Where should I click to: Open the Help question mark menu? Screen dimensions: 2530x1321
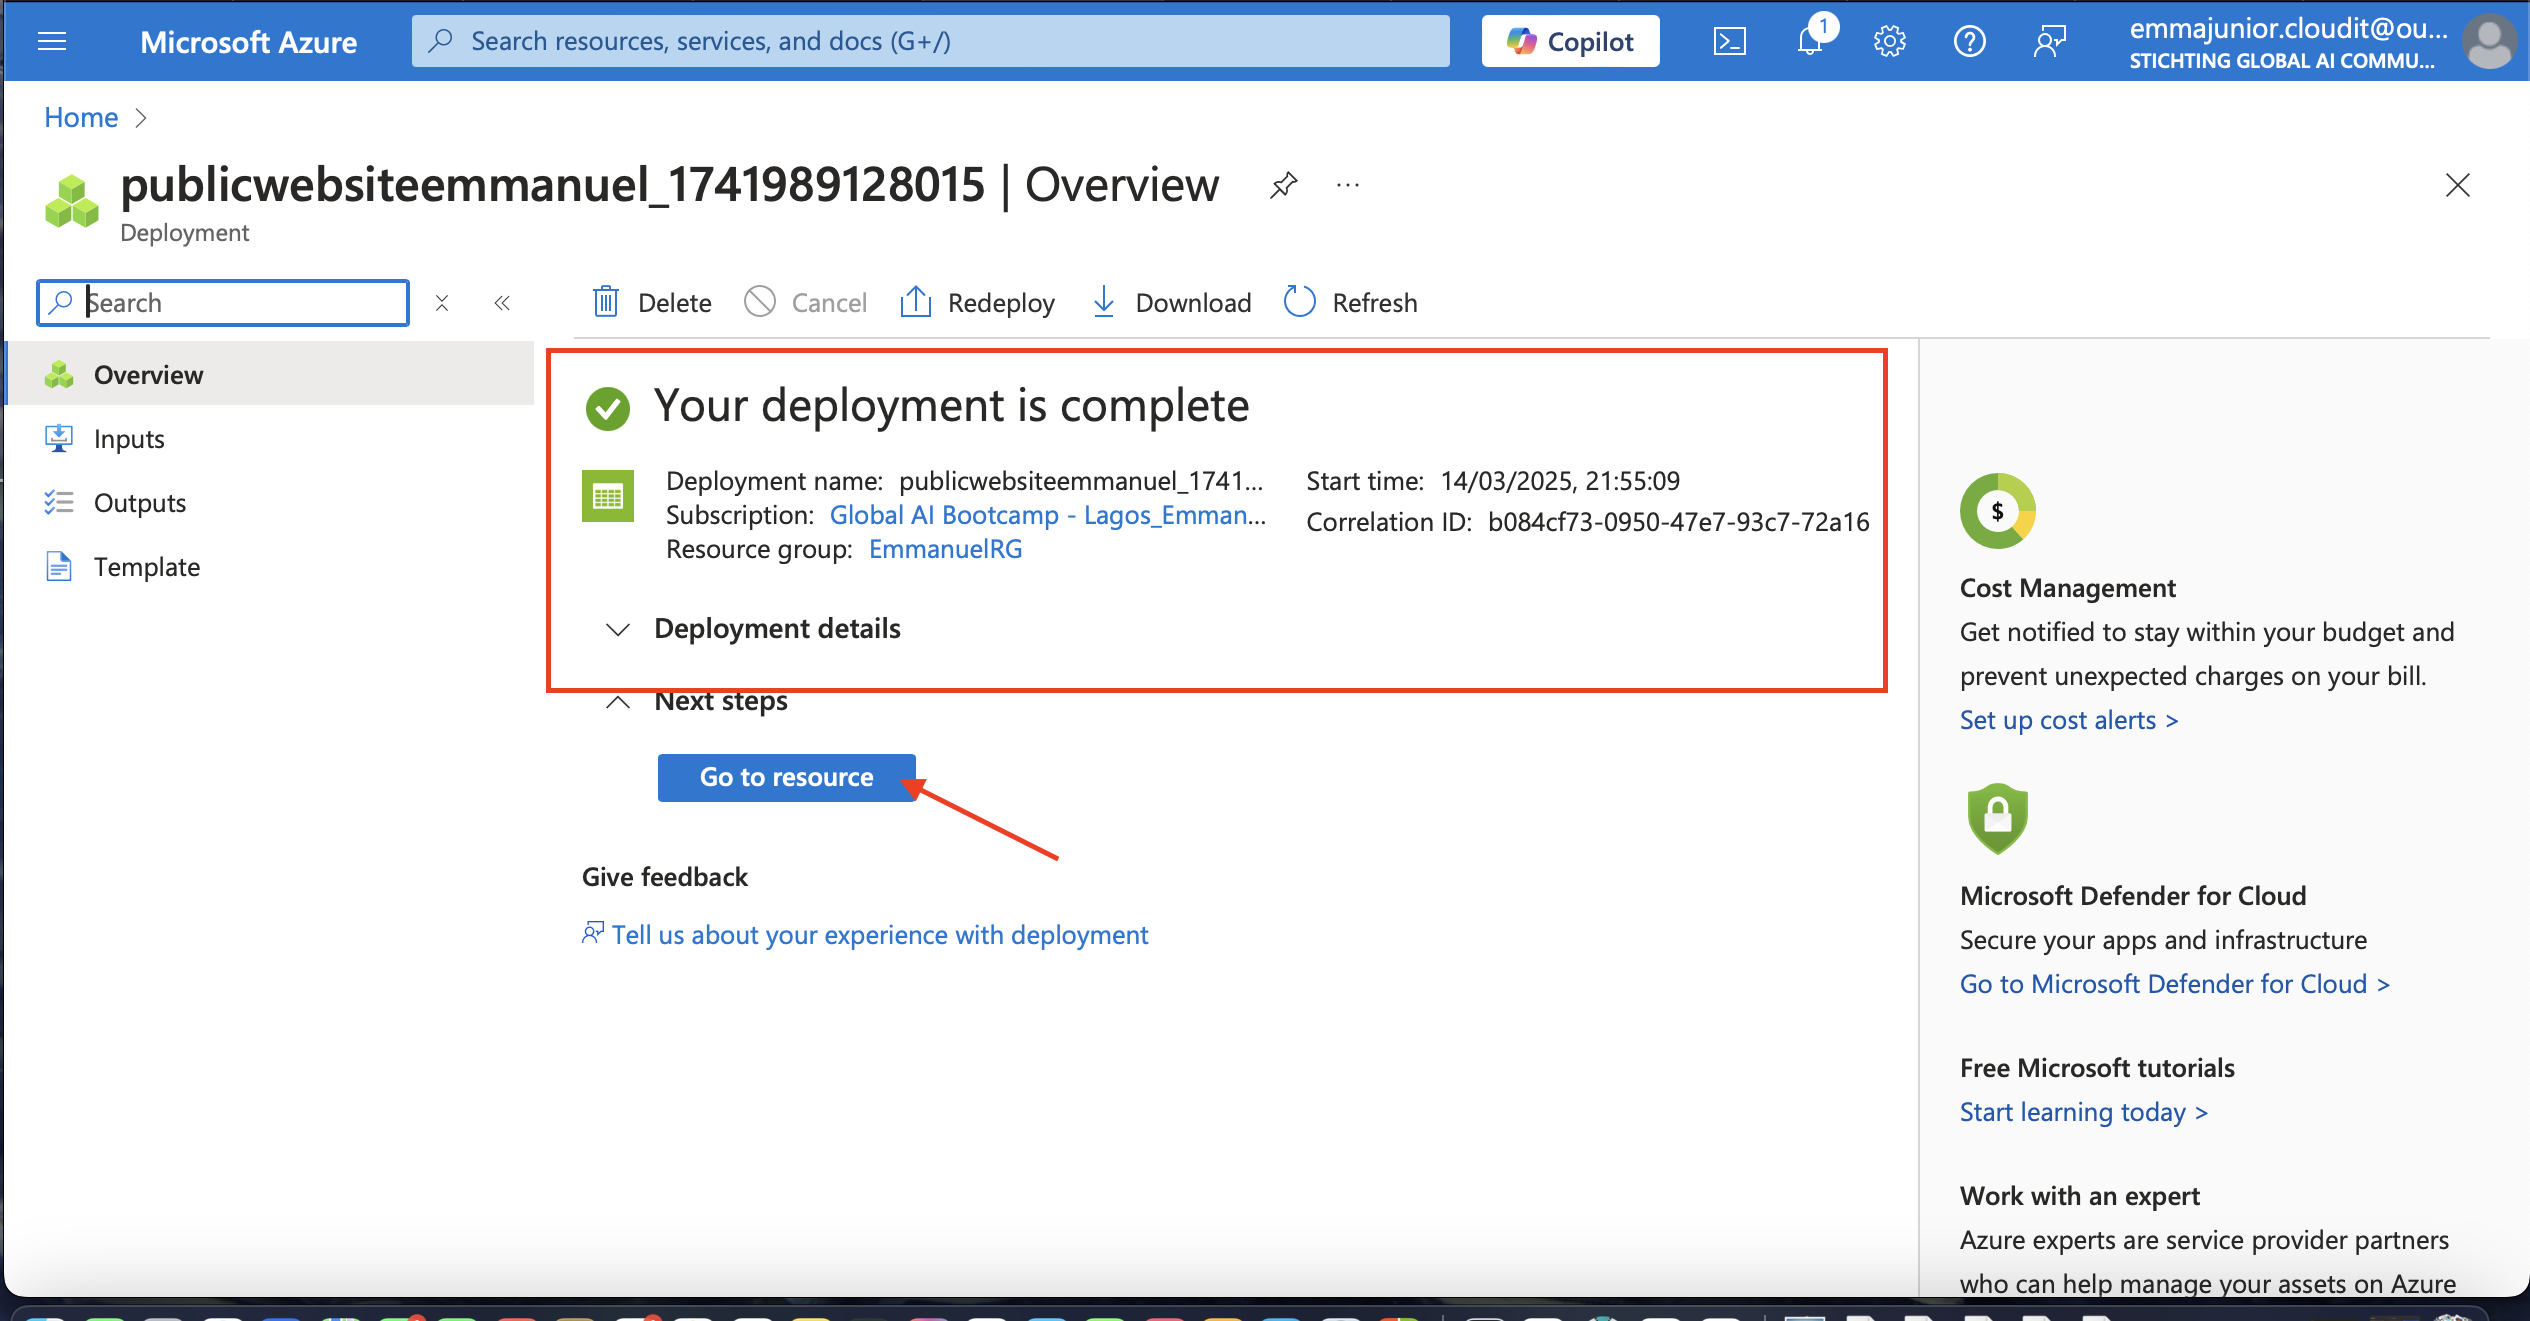click(1969, 41)
